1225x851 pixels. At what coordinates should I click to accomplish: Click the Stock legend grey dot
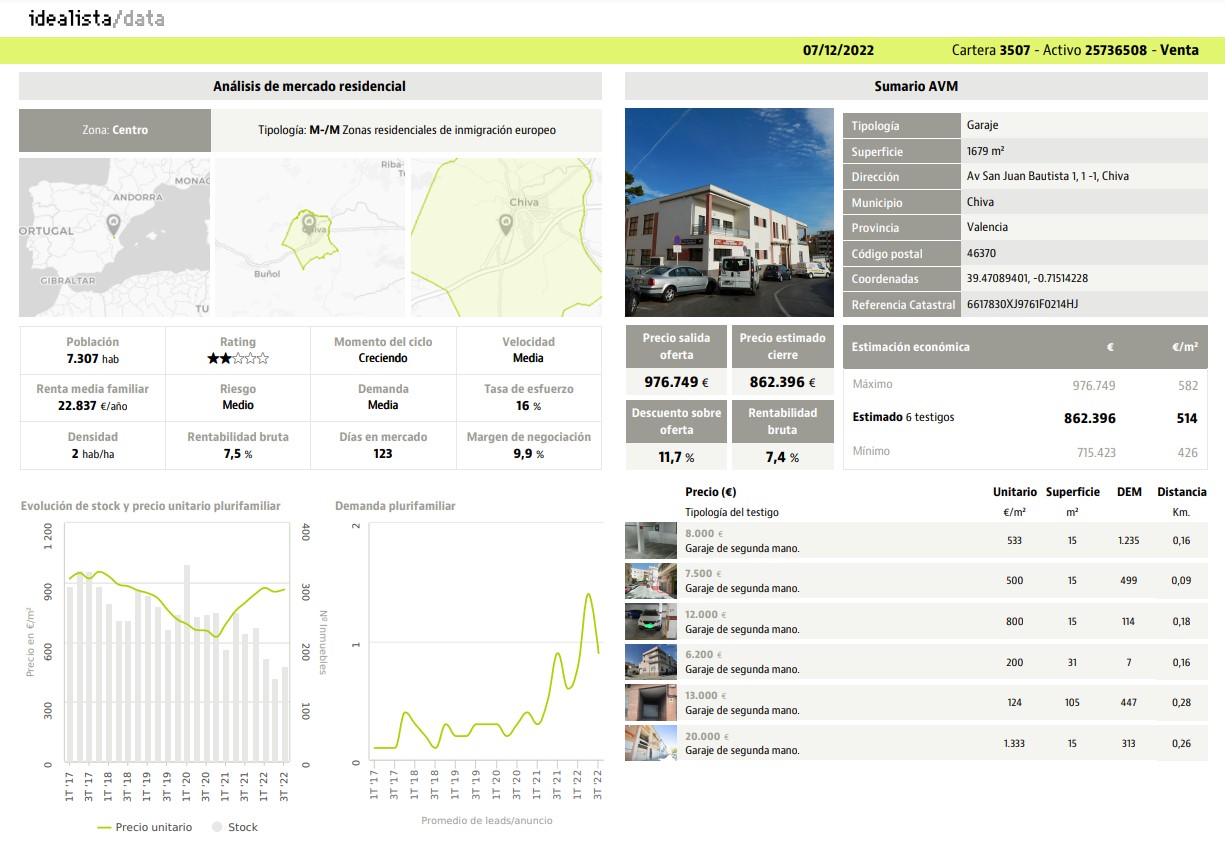(x=216, y=827)
